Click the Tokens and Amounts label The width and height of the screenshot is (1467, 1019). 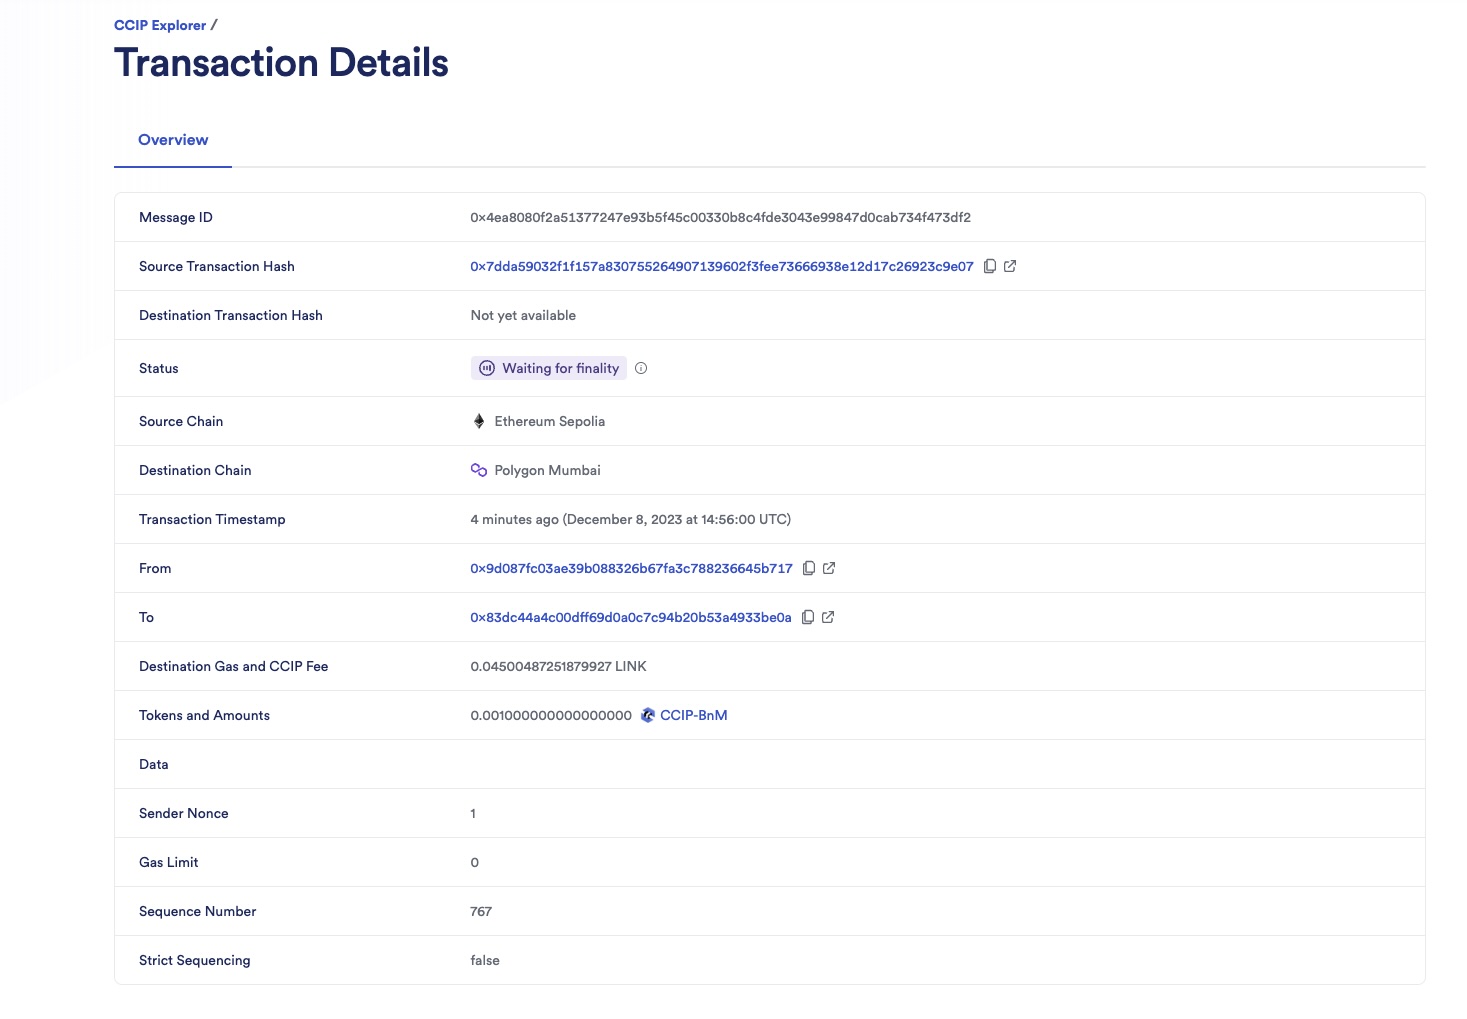click(205, 715)
